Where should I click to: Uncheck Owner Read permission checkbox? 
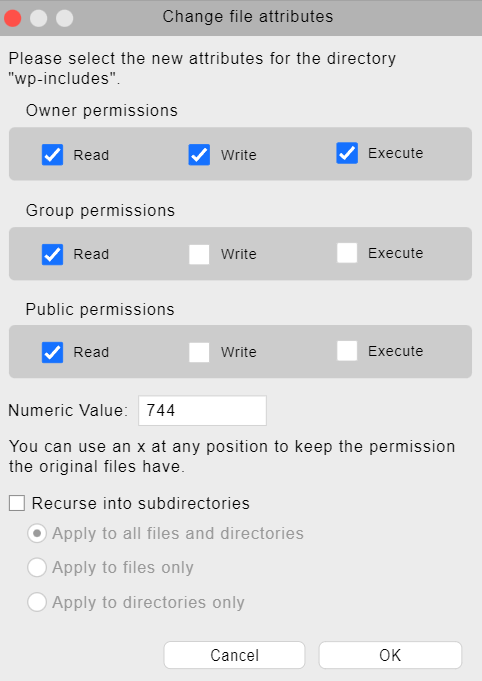53,155
